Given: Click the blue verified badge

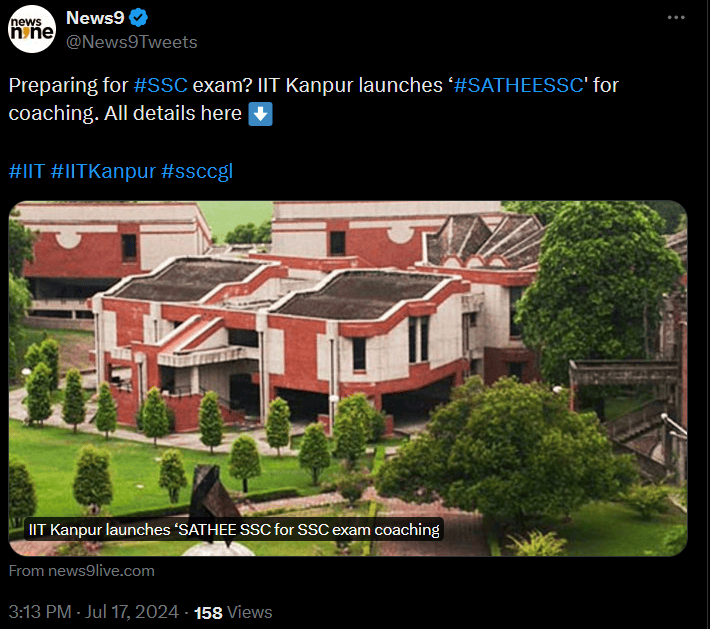Looking at the screenshot, I should tap(138, 18).
